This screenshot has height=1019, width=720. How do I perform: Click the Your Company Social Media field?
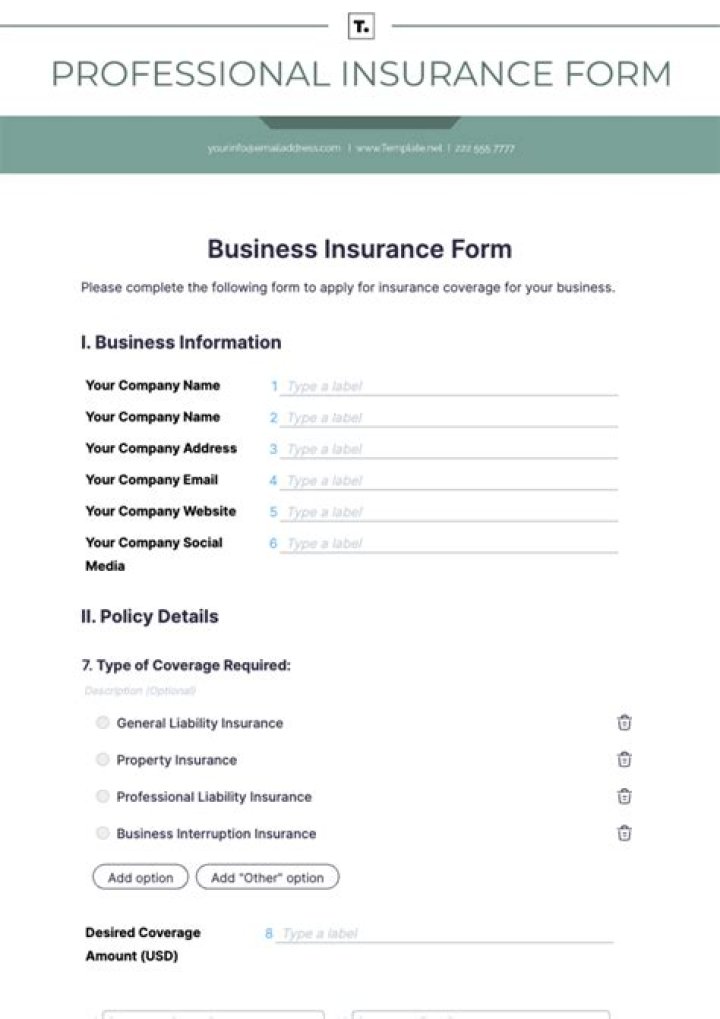[x=450, y=544]
